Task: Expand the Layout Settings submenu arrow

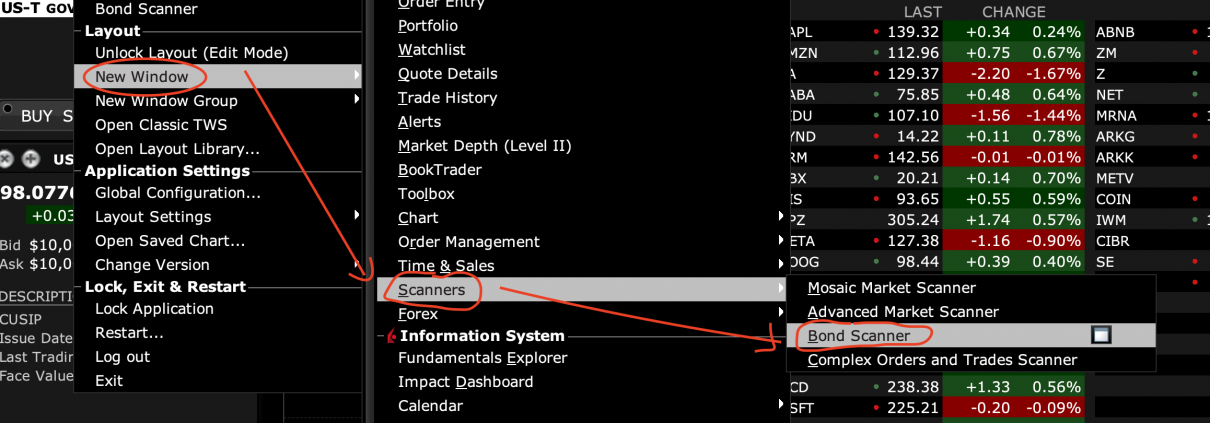Action: click(x=357, y=216)
